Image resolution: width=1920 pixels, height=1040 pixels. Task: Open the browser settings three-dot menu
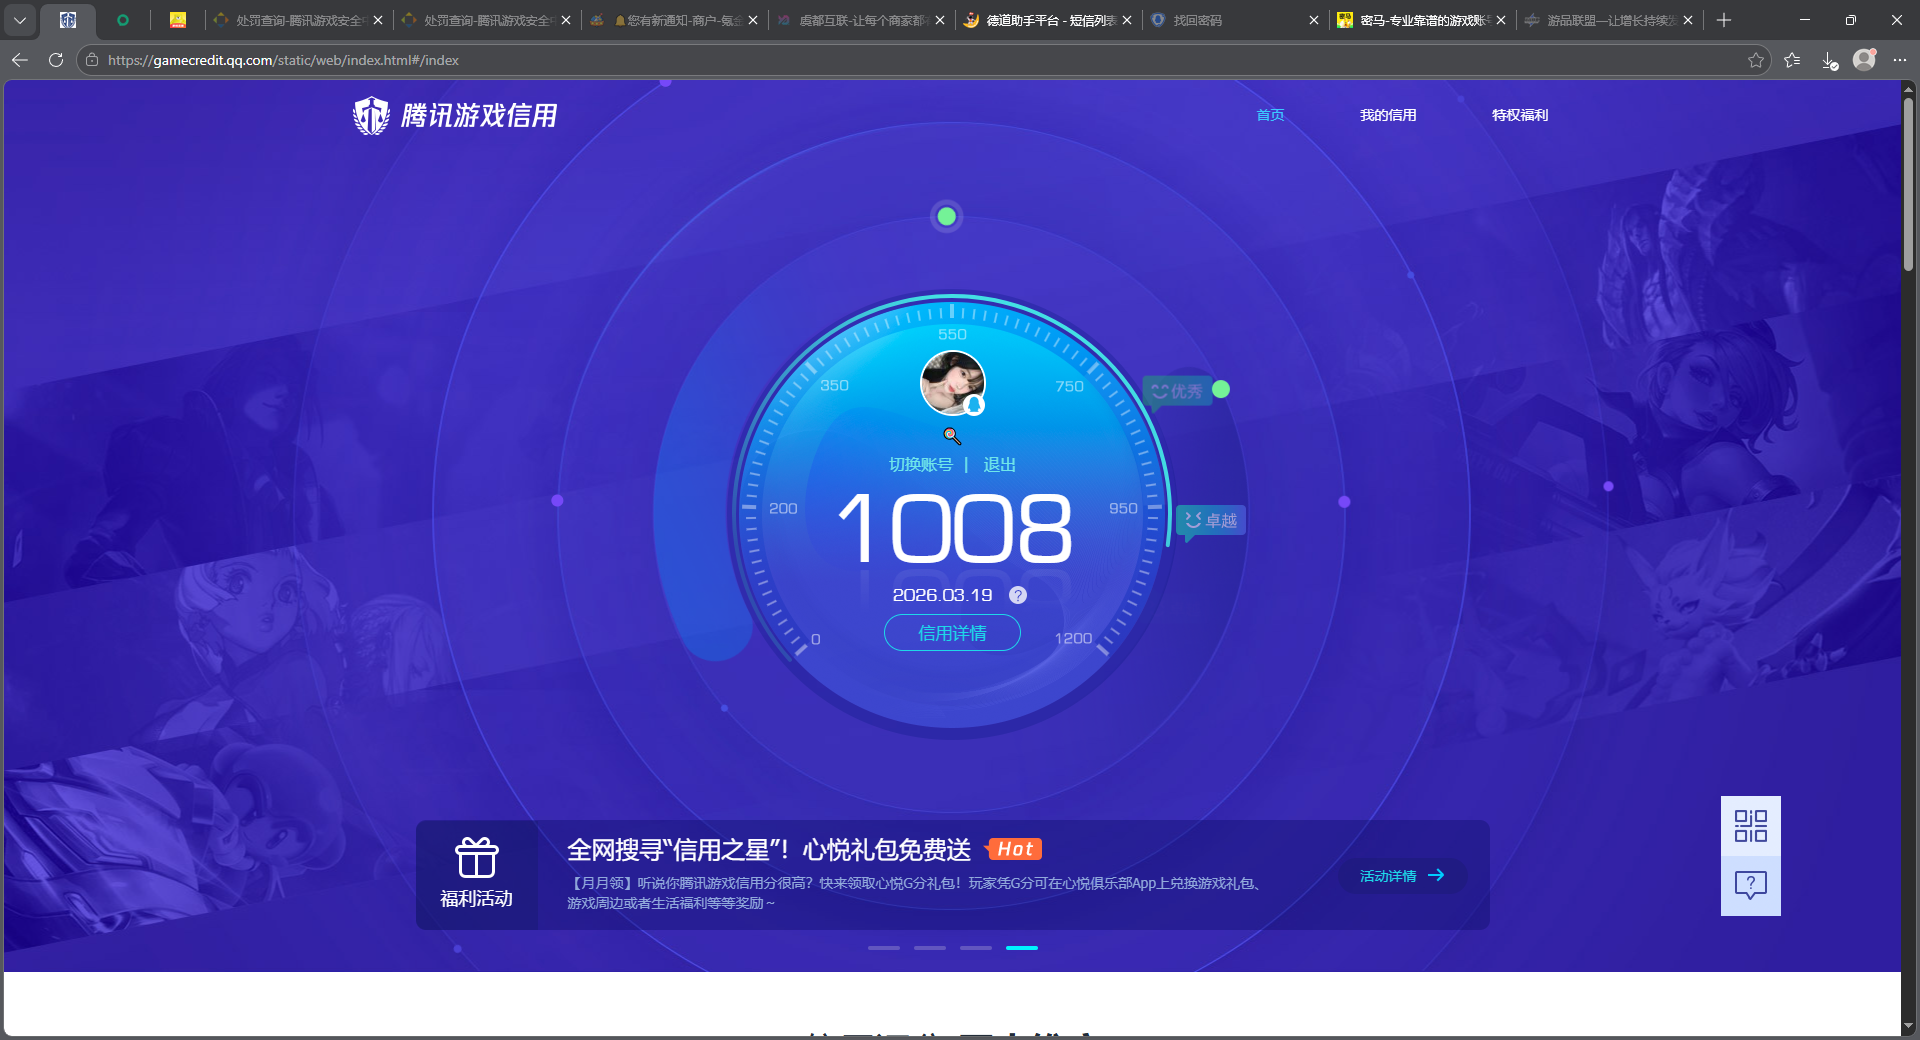[1901, 60]
